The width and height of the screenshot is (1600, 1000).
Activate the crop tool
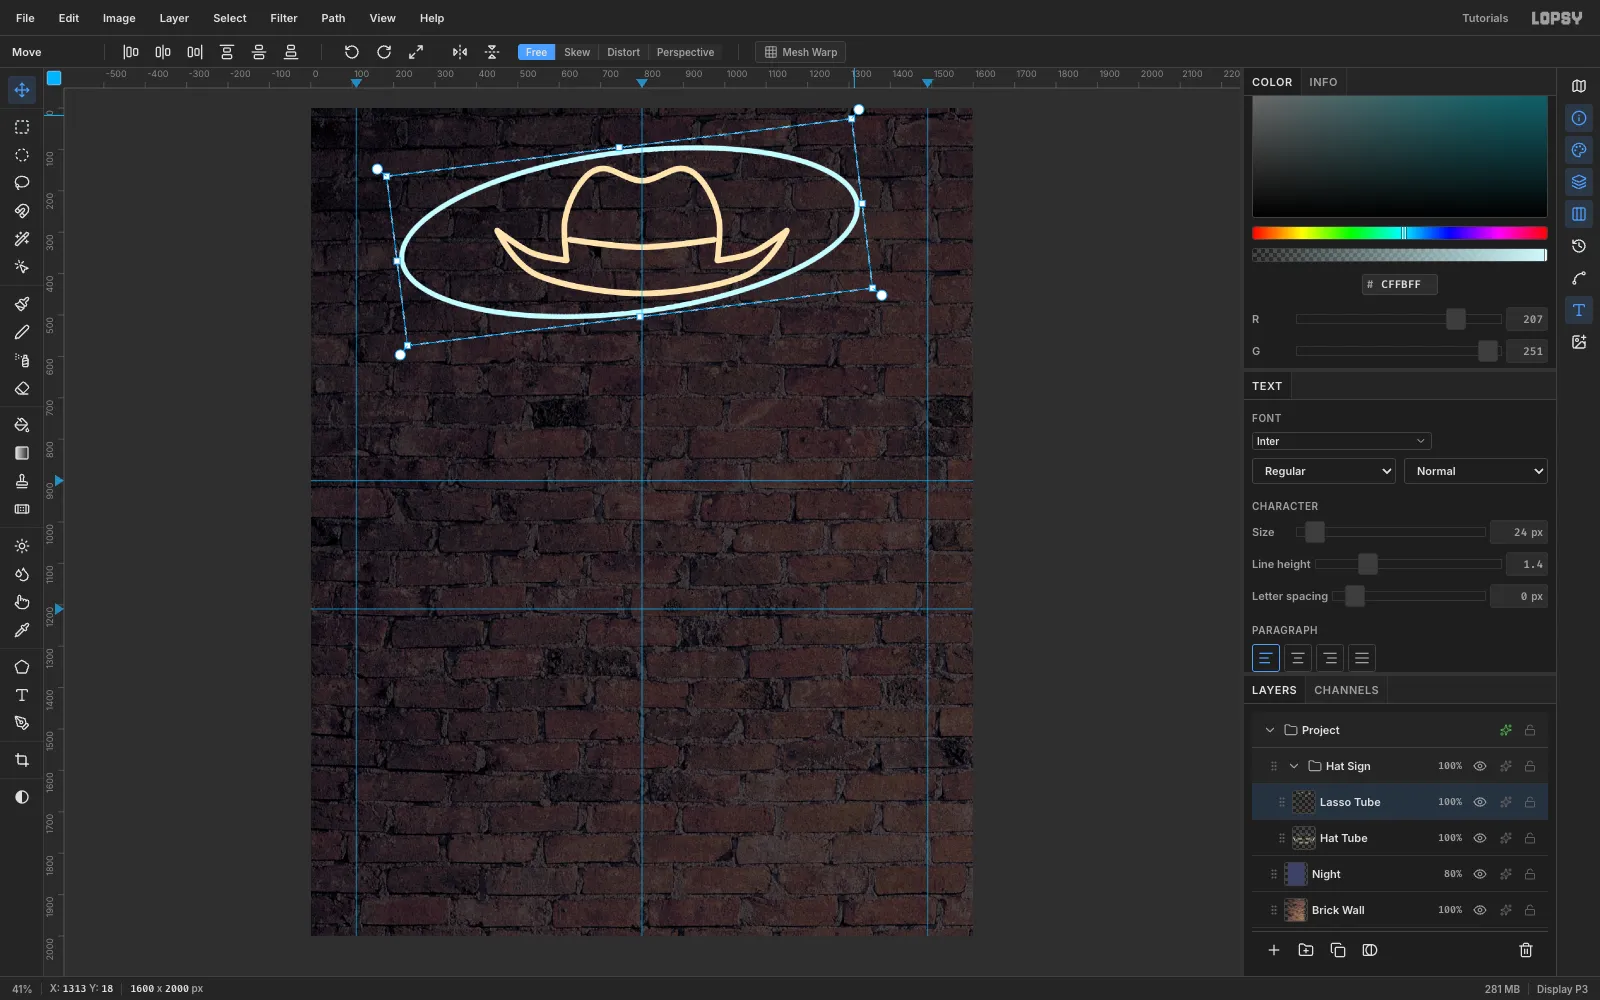click(22, 760)
